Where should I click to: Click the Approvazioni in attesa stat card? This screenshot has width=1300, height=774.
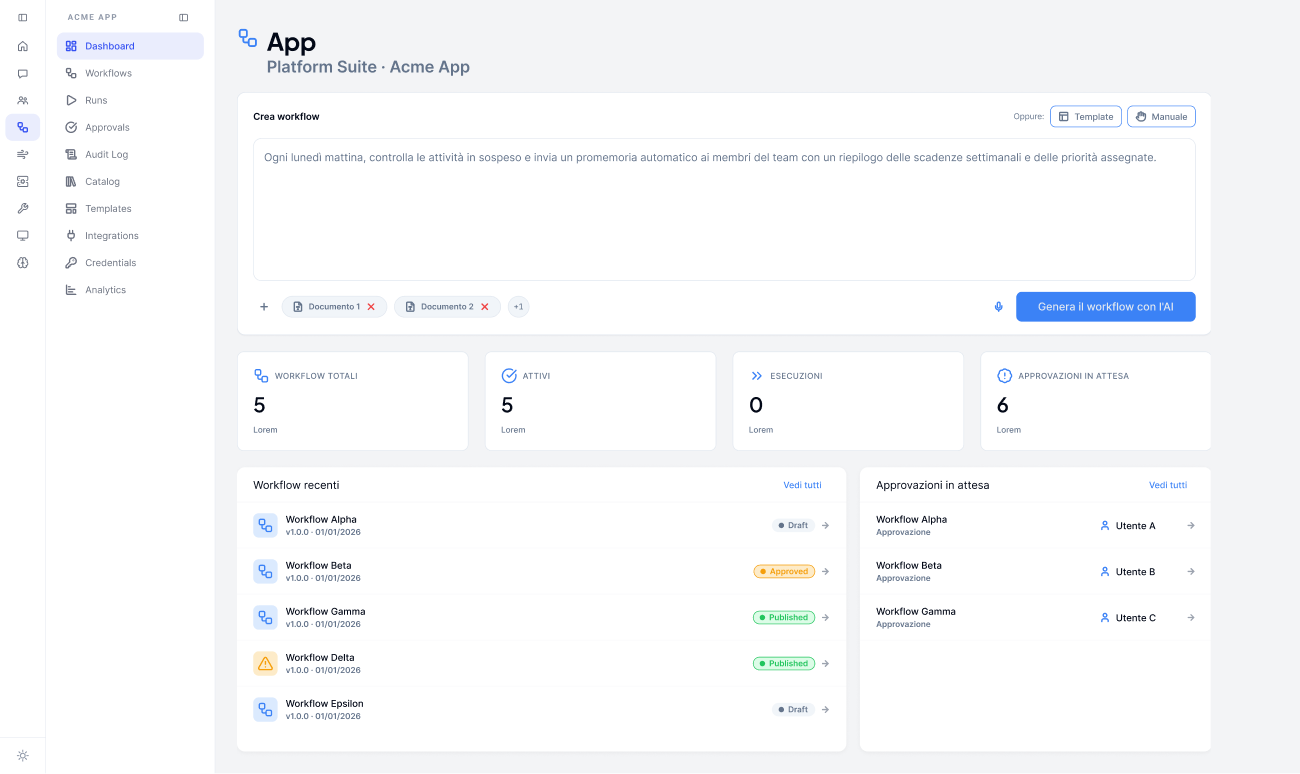coord(1096,401)
